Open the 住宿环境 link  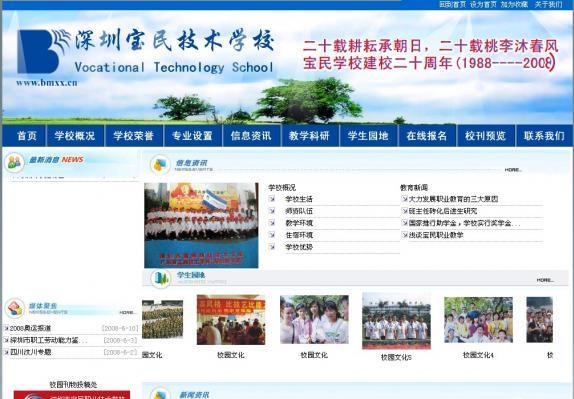299,235
